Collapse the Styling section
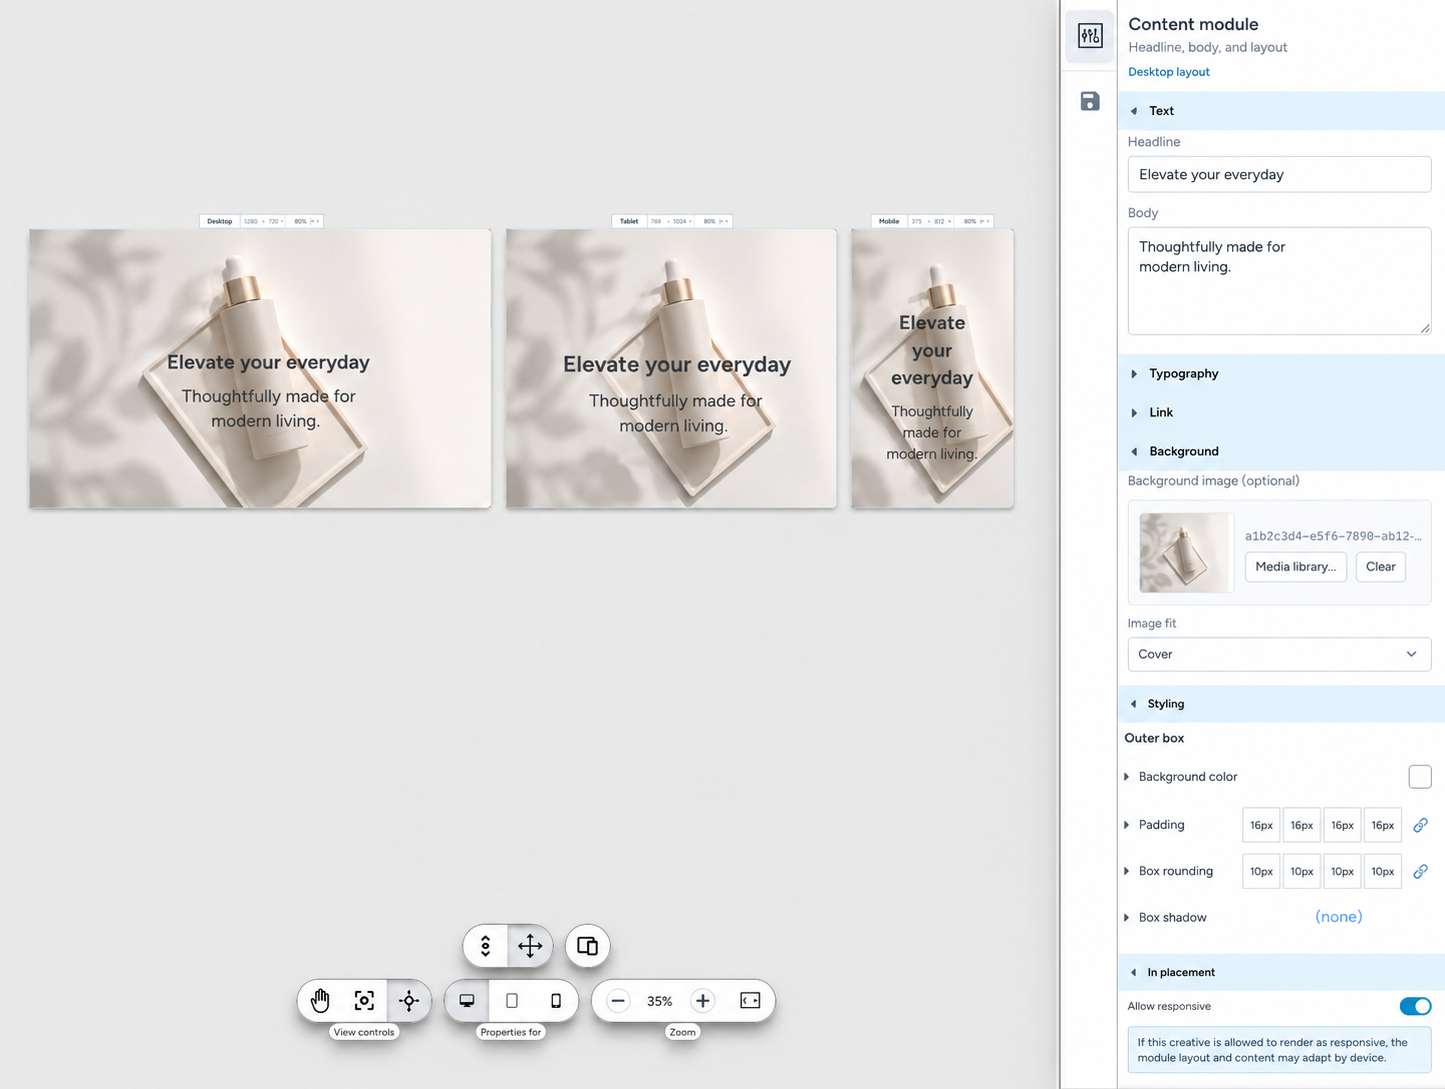The height and width of the screenshot is (1089, 1445). pos(1281,704)
